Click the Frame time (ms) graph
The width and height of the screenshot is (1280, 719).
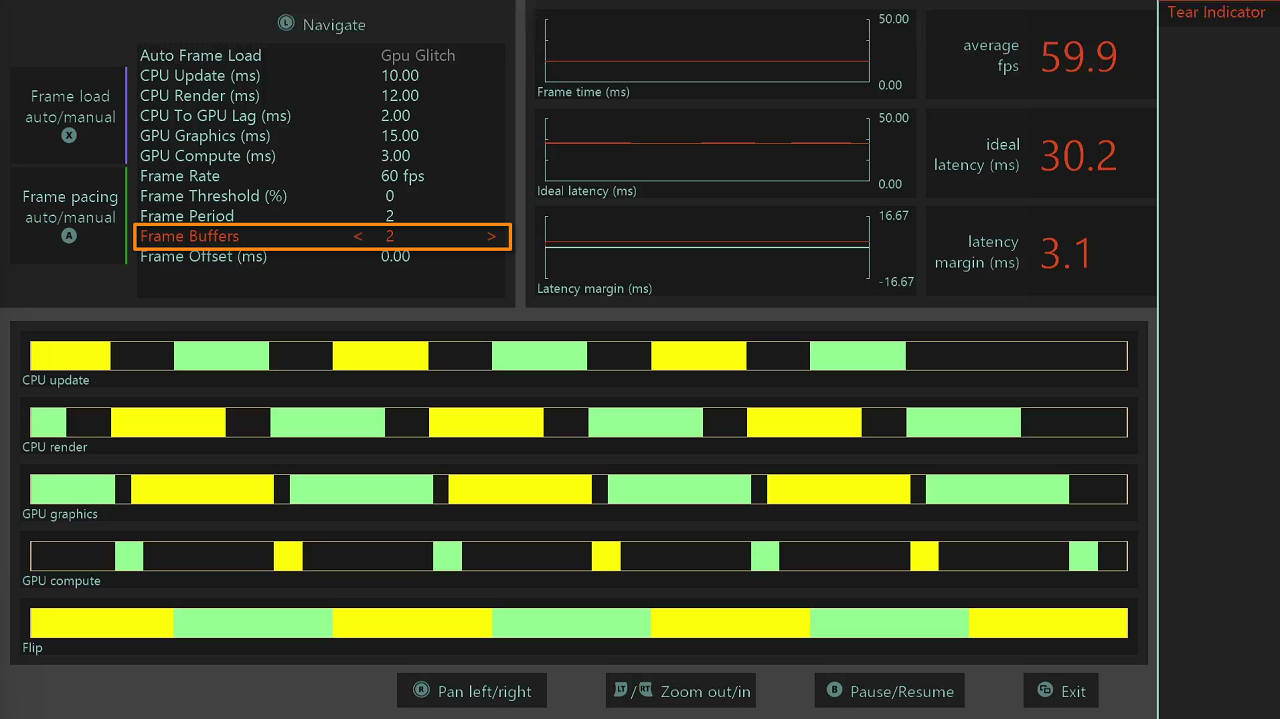point(707,50)
